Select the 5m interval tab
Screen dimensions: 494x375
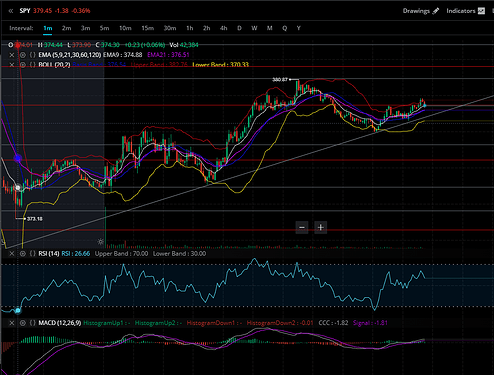click(x=104, y=28)
